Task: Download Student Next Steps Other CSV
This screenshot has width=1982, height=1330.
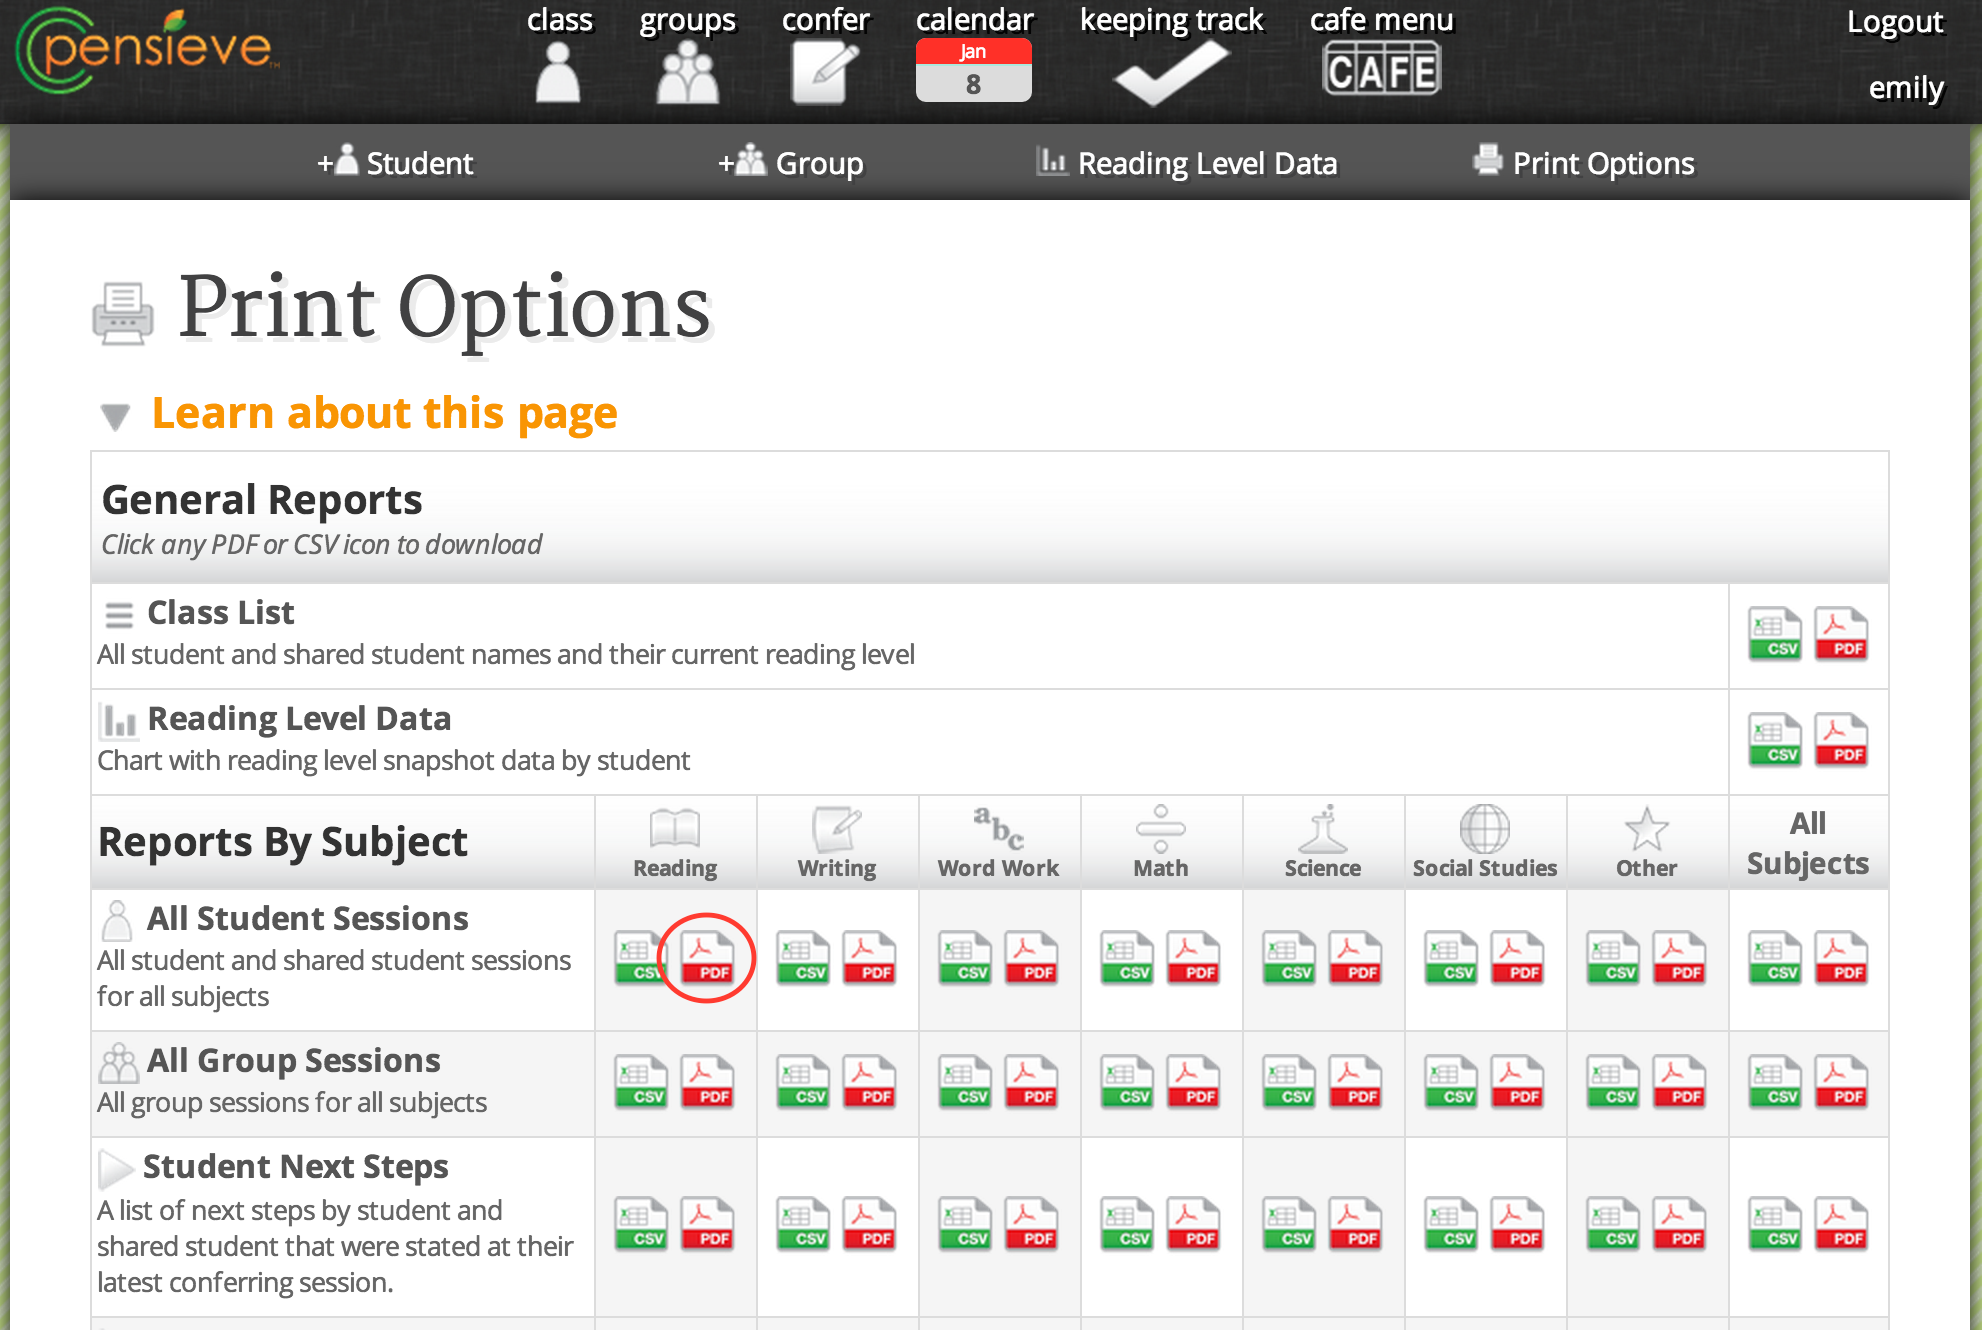Action: coord(1613,1224)
